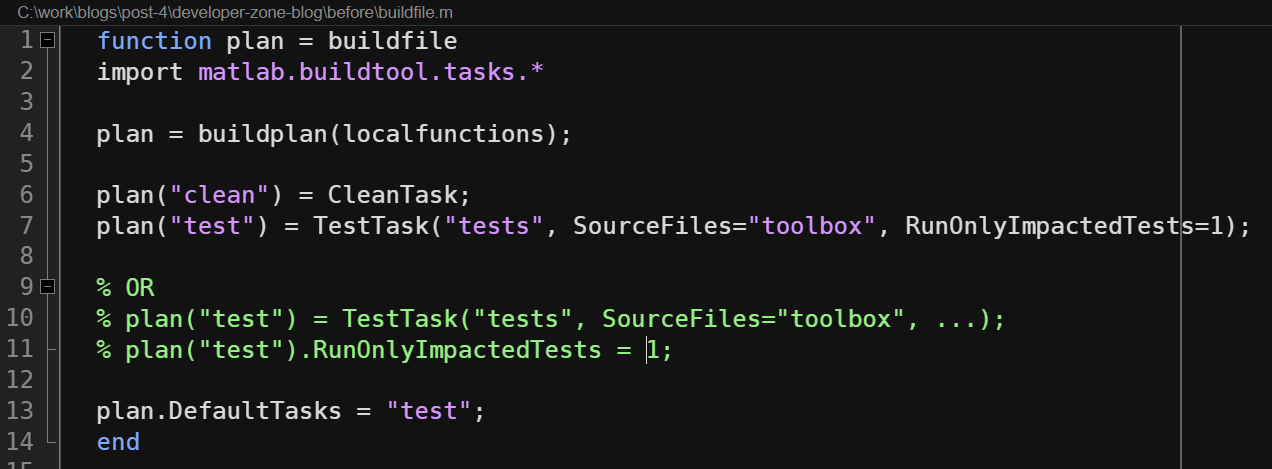Click line number 7 in the gutter
1272x469 pixels.
[x=26, y=225]
